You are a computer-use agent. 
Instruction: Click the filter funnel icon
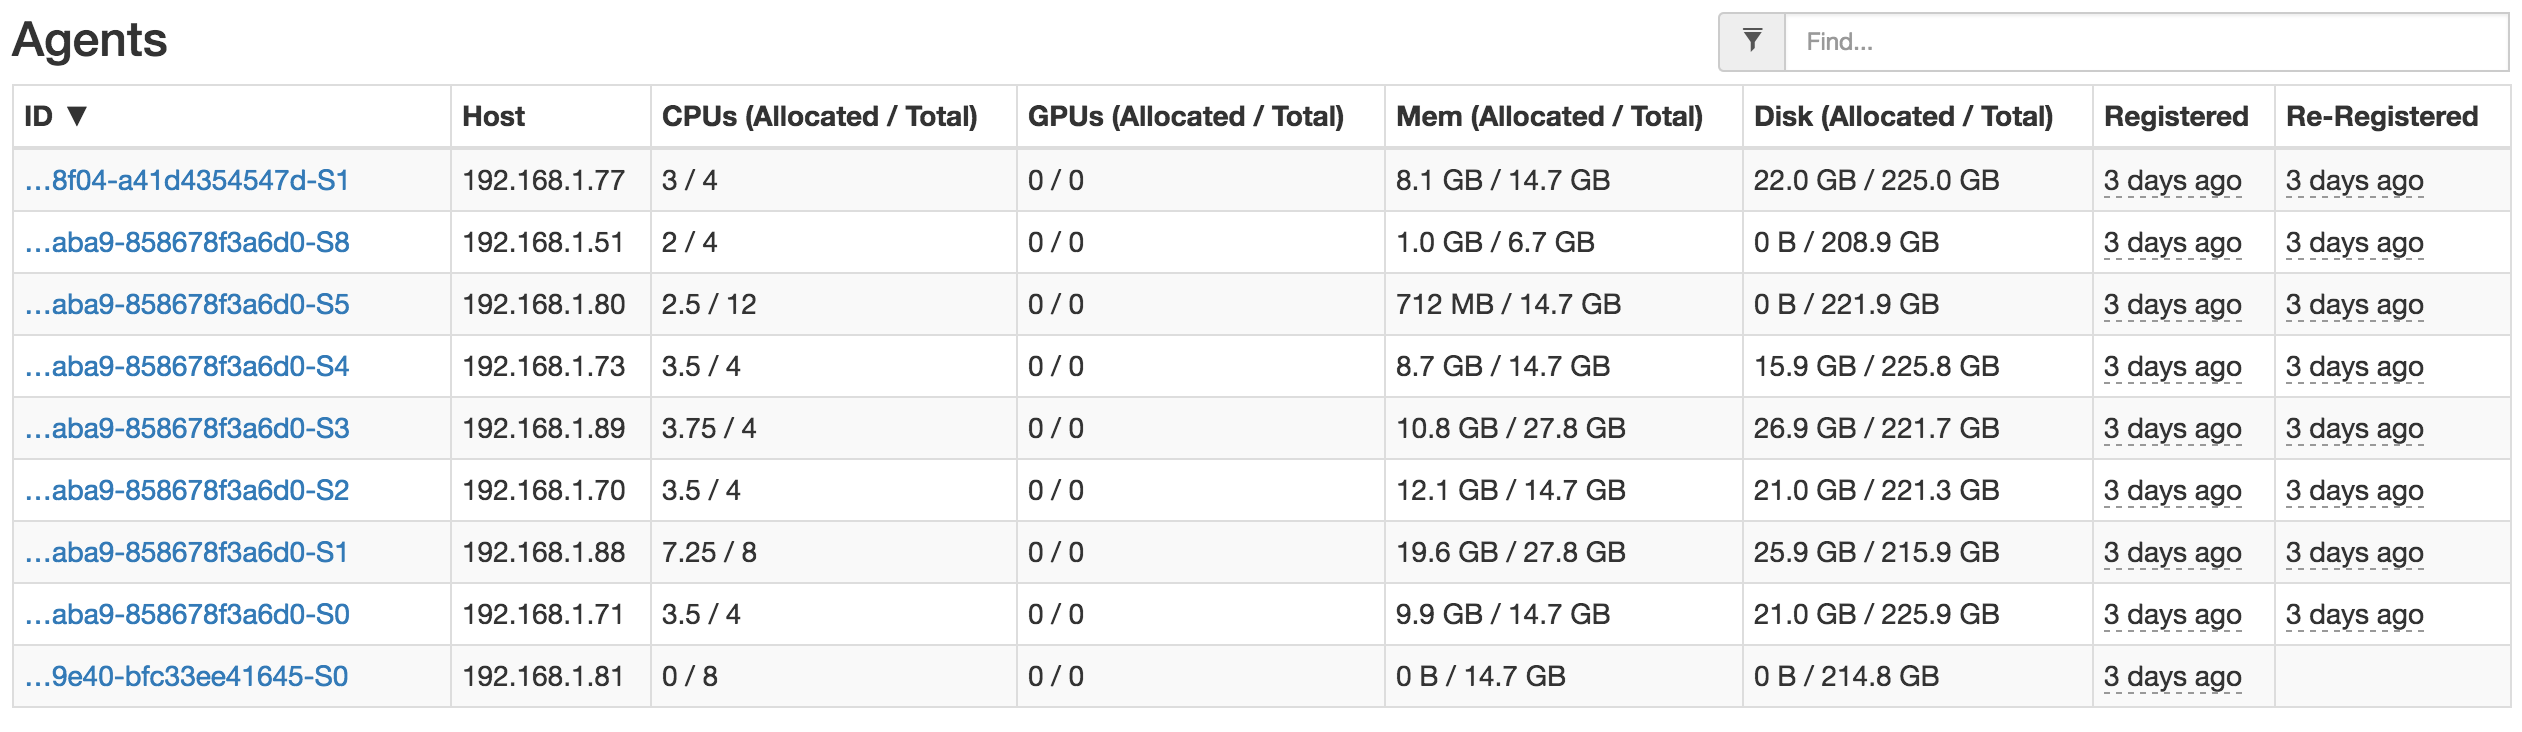point(1752,41)
